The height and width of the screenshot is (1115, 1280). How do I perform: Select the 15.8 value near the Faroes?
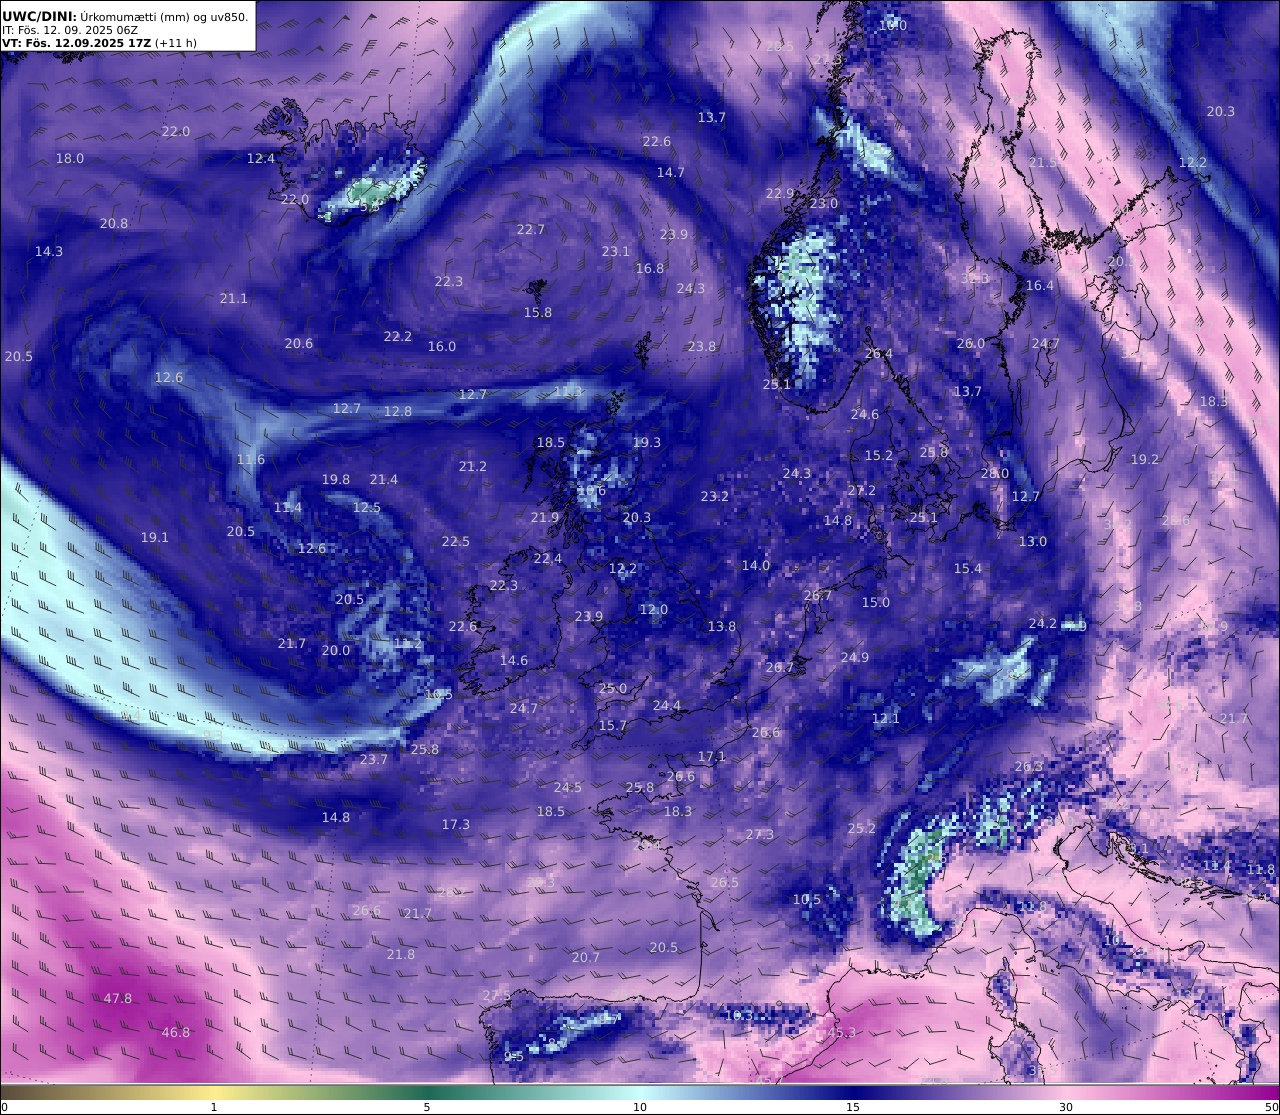pyautogui.click(x=538, y=313)
